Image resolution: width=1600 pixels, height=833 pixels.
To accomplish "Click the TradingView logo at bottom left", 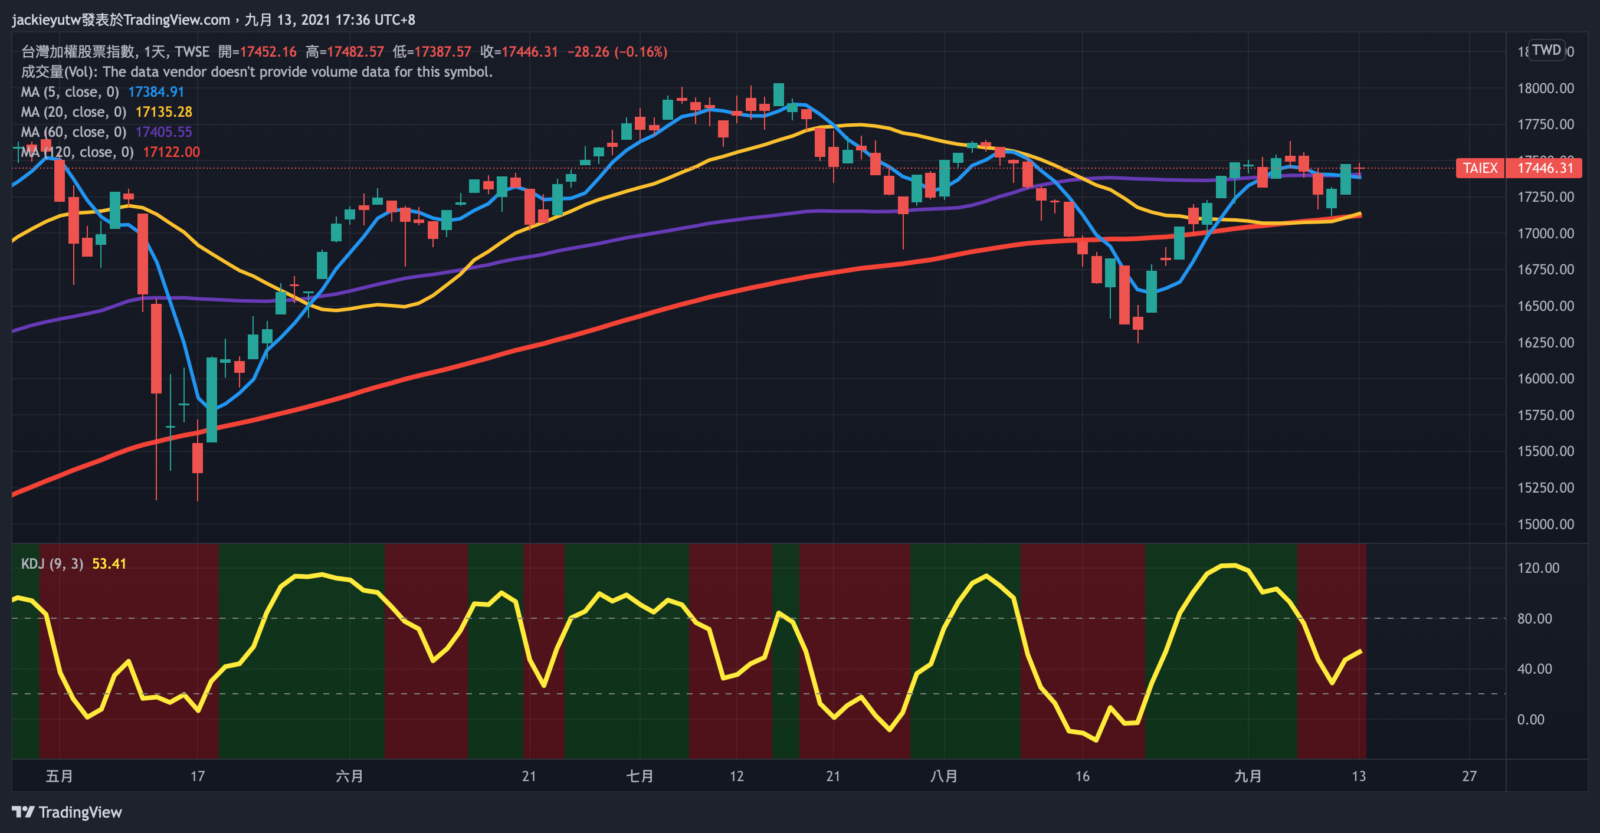I will [67, 812].
